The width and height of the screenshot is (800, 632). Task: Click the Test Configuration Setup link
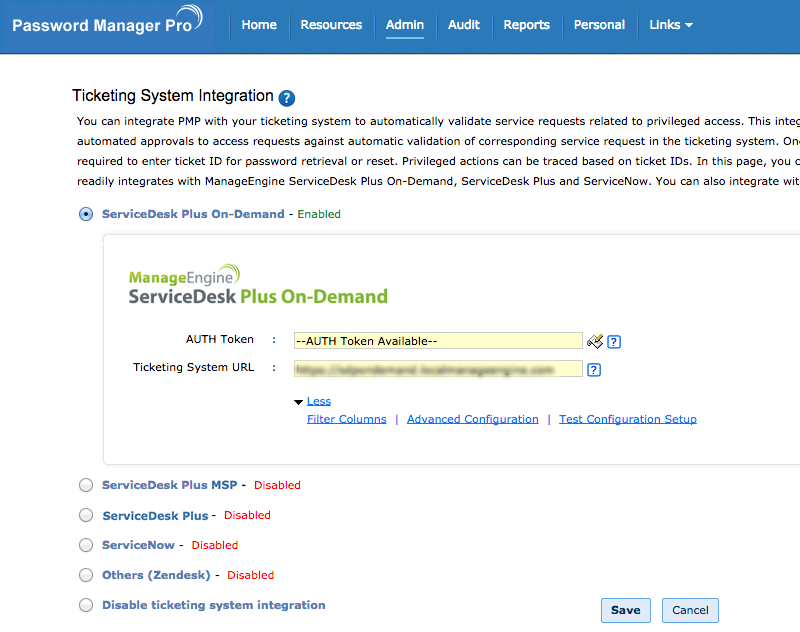click(628, 419)
